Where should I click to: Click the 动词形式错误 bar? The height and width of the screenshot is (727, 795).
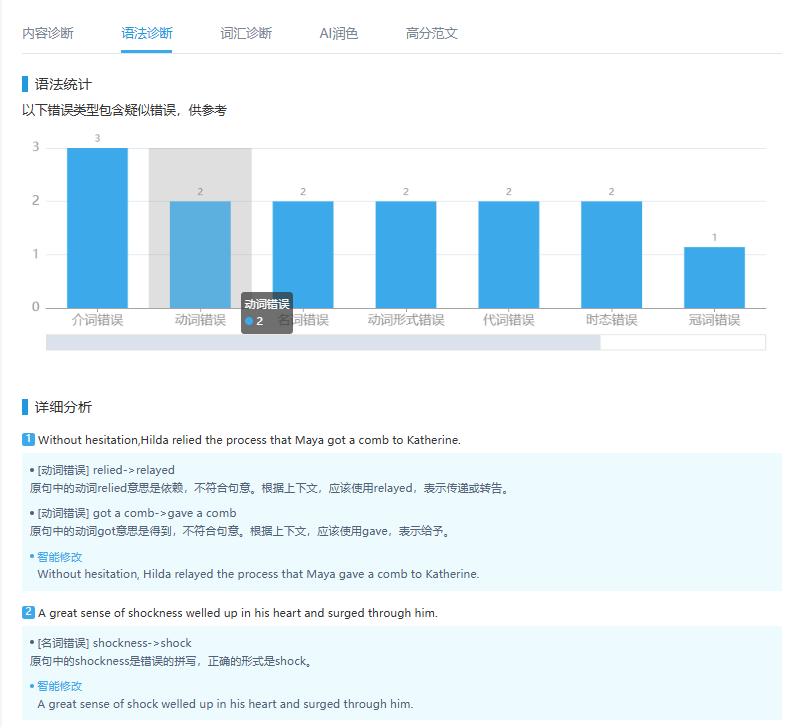tap(406, 254)
